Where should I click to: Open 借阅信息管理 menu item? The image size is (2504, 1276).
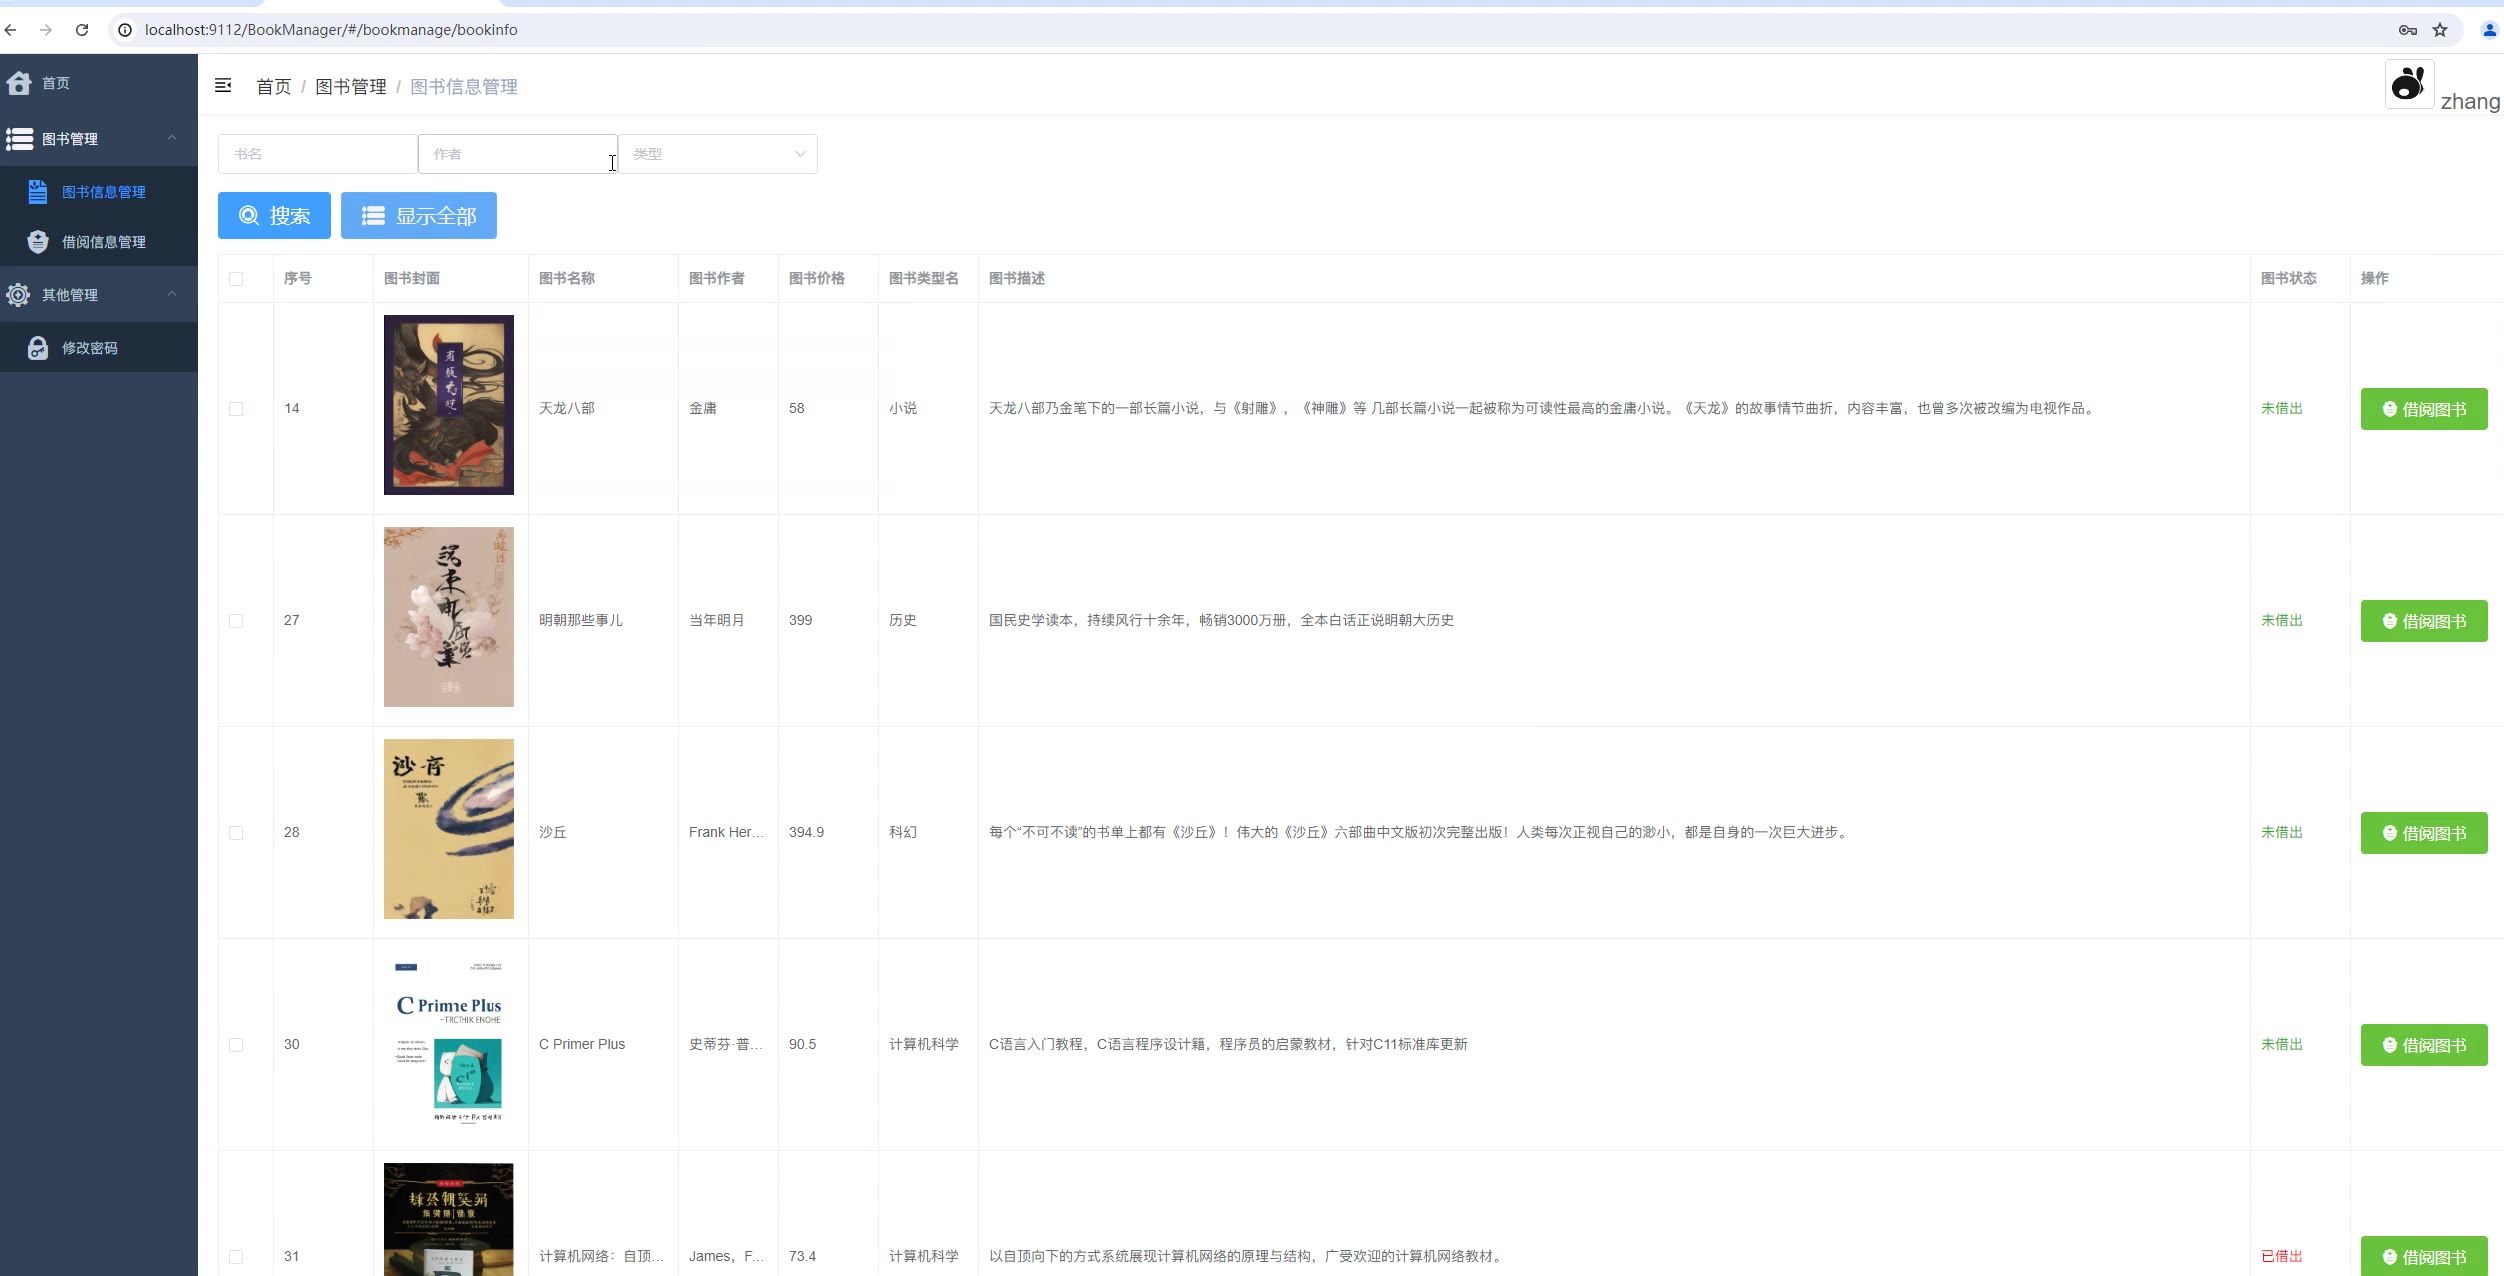coord(103,242)
